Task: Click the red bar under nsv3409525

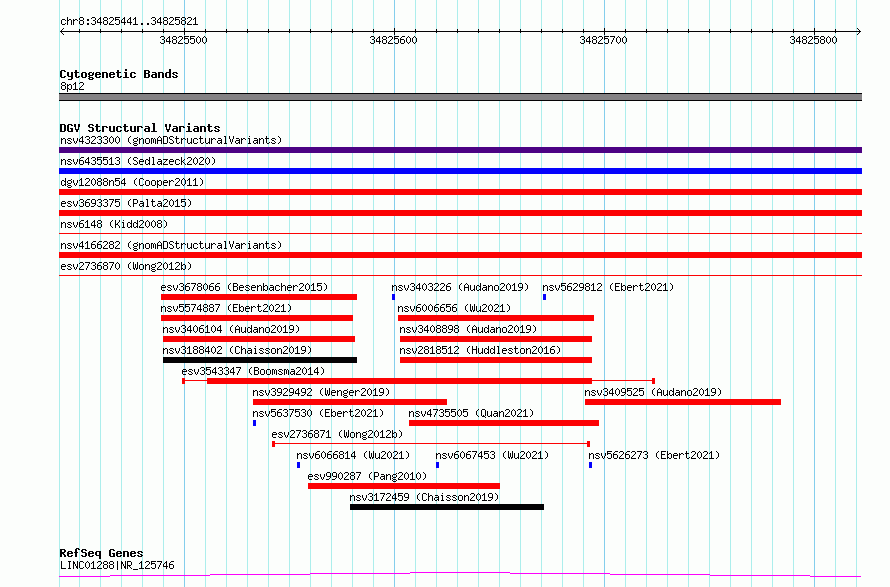Action: (x=683, y=402)
